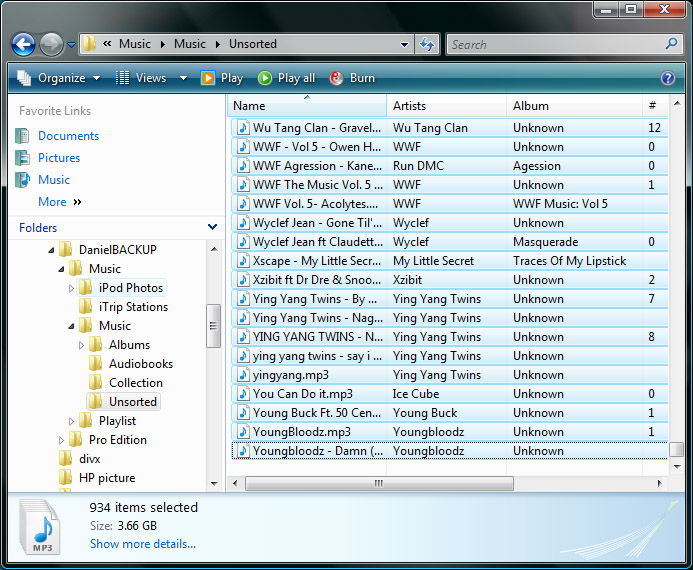Click MP3 icon of WWF - Vol 5 - Owen file

[242, 147]
